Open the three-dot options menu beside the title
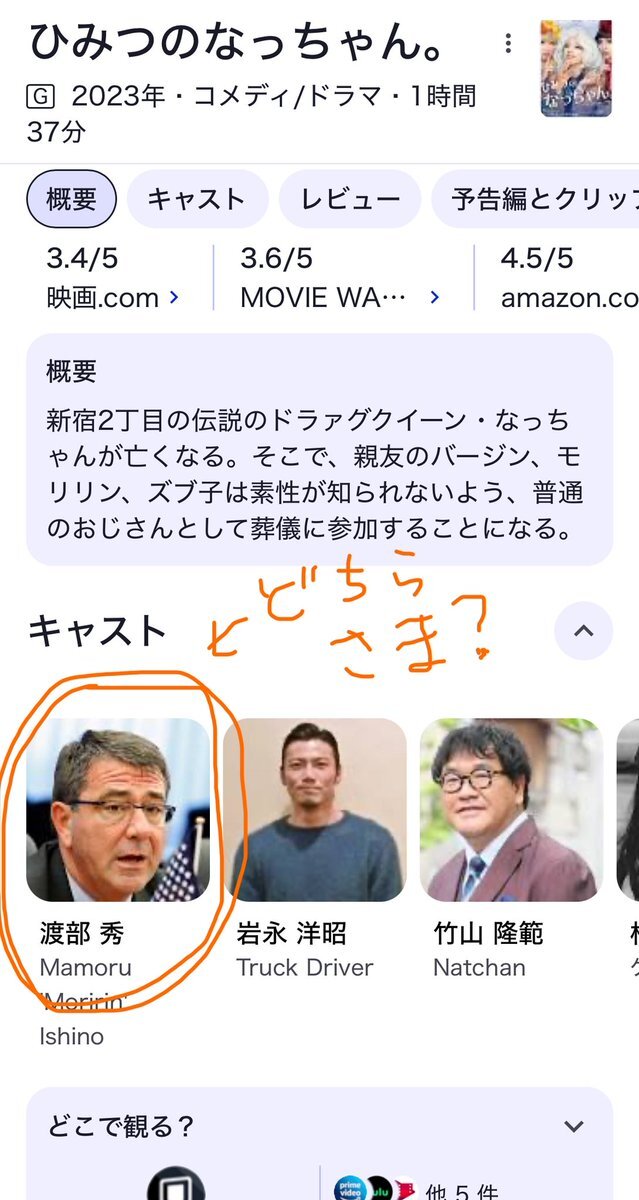This screenshot has width=639, height=1200. pyautogui.click(x=508, y=43)
